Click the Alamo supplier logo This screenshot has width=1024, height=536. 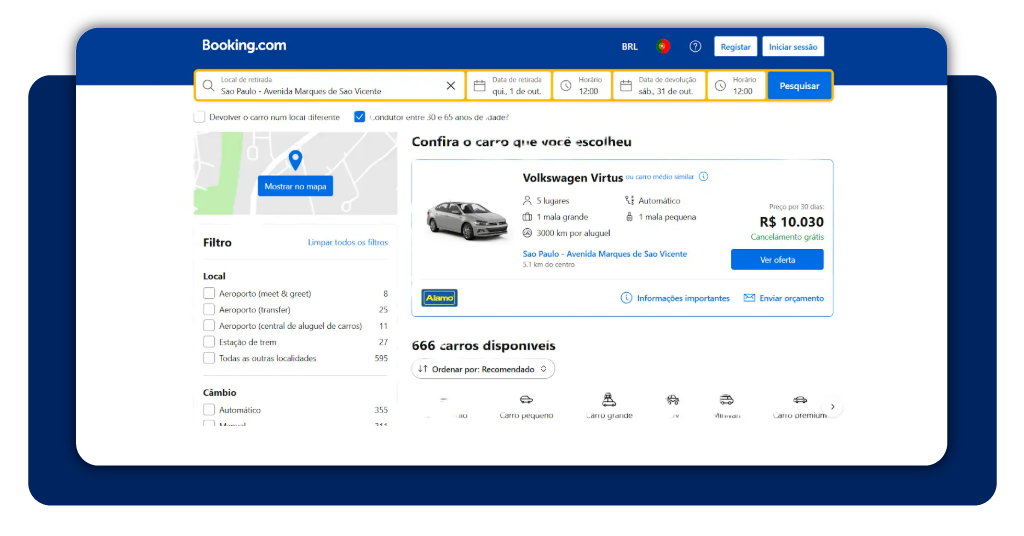pyautogui.click(x=440, y=298)
